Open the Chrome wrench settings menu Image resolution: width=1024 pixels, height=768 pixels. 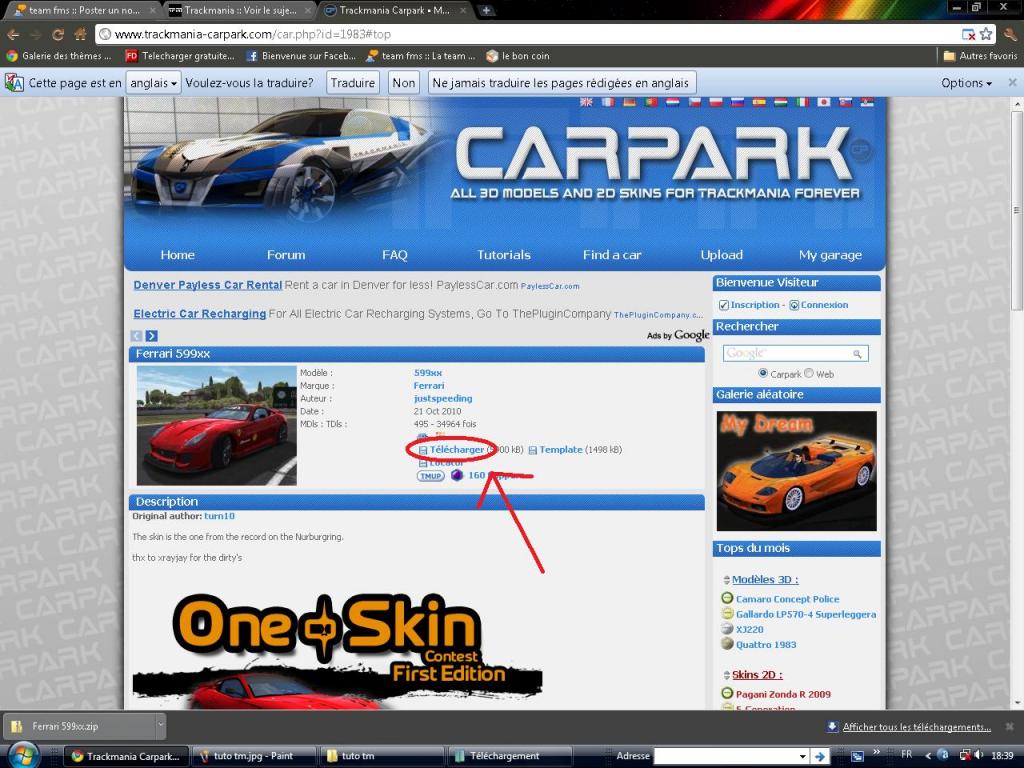(x=1011, y=34)
